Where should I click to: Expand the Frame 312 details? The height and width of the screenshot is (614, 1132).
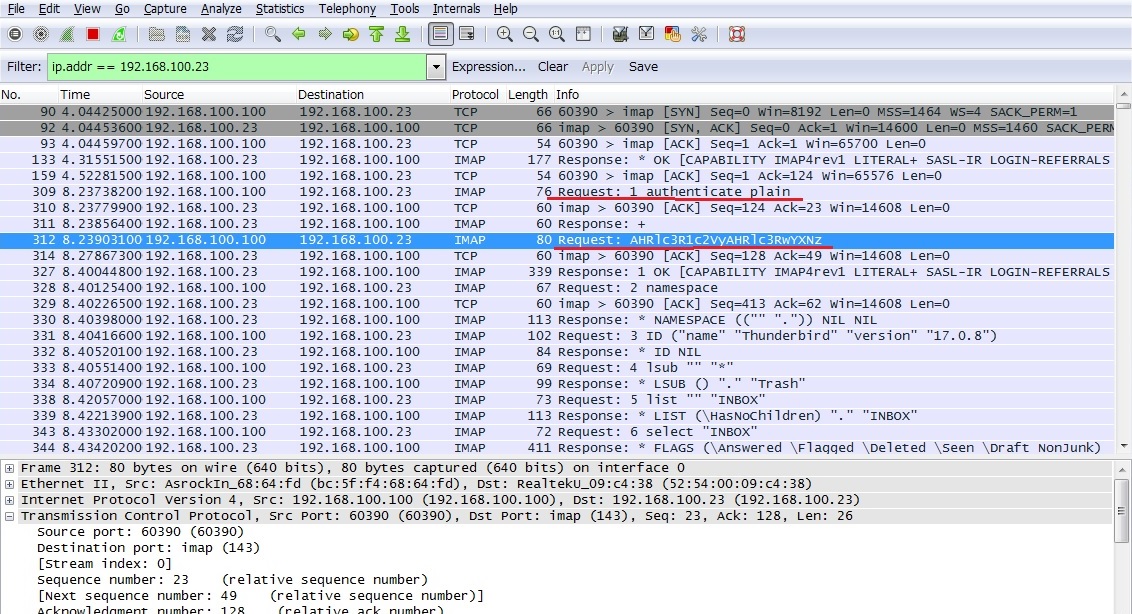click(9, 468)
